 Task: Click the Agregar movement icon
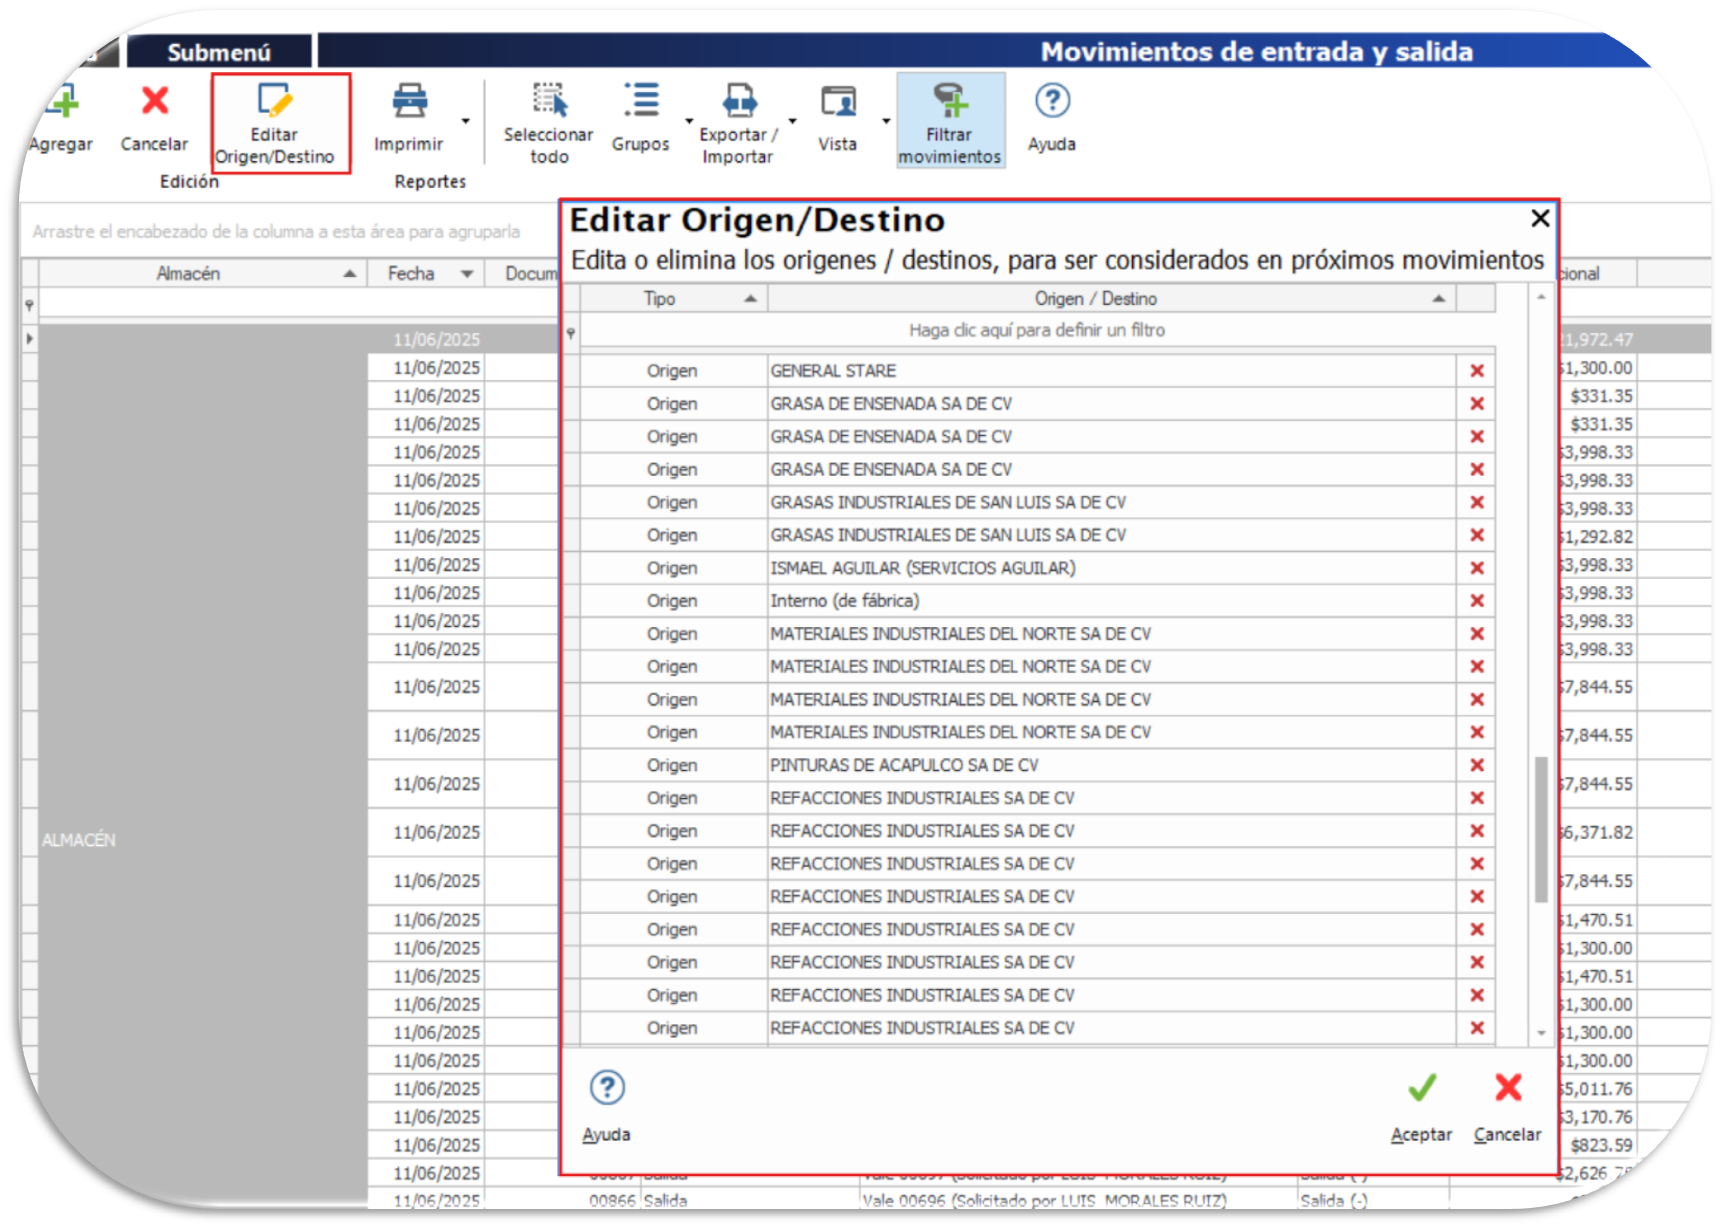click(62, 103)
